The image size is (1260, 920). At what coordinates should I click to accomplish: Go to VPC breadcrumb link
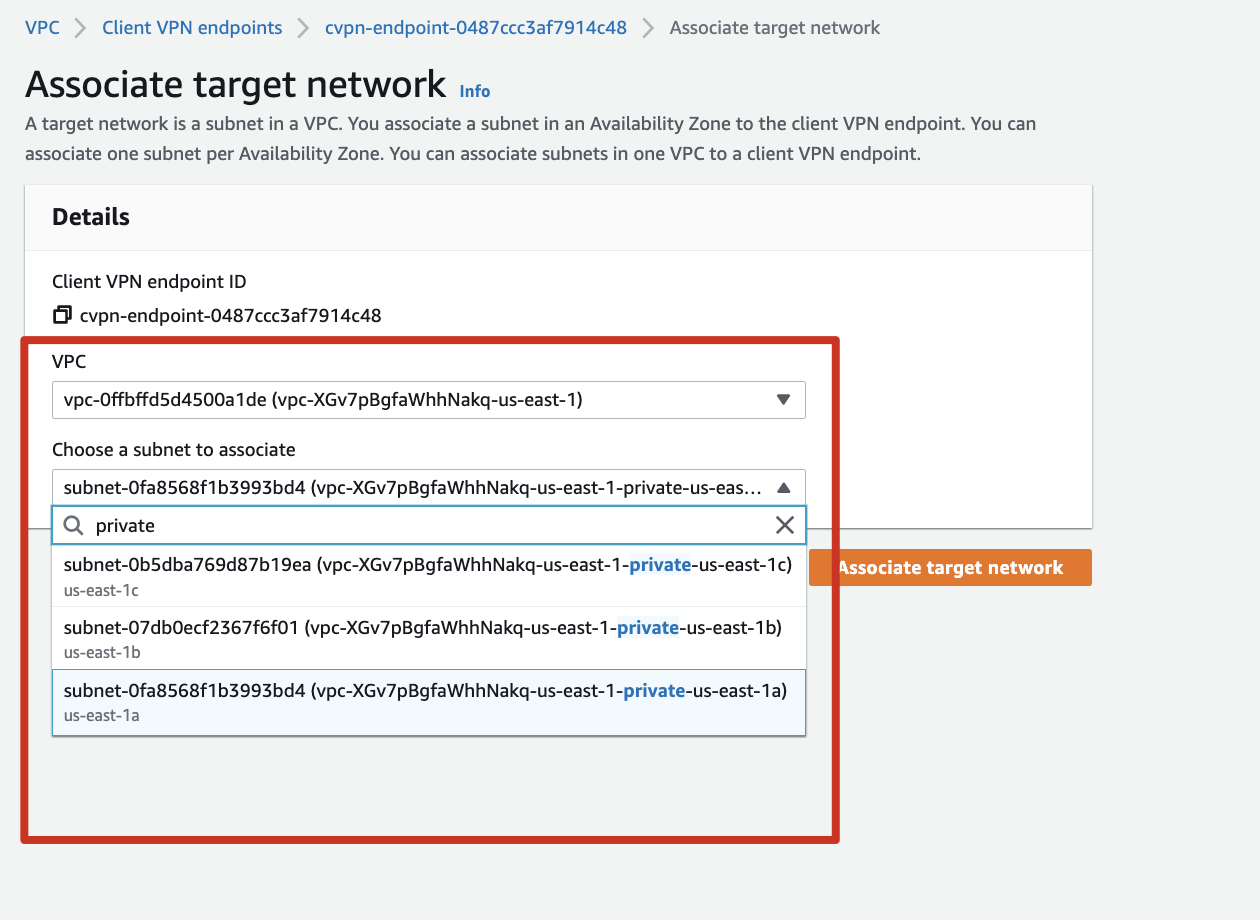click(42, 28)
